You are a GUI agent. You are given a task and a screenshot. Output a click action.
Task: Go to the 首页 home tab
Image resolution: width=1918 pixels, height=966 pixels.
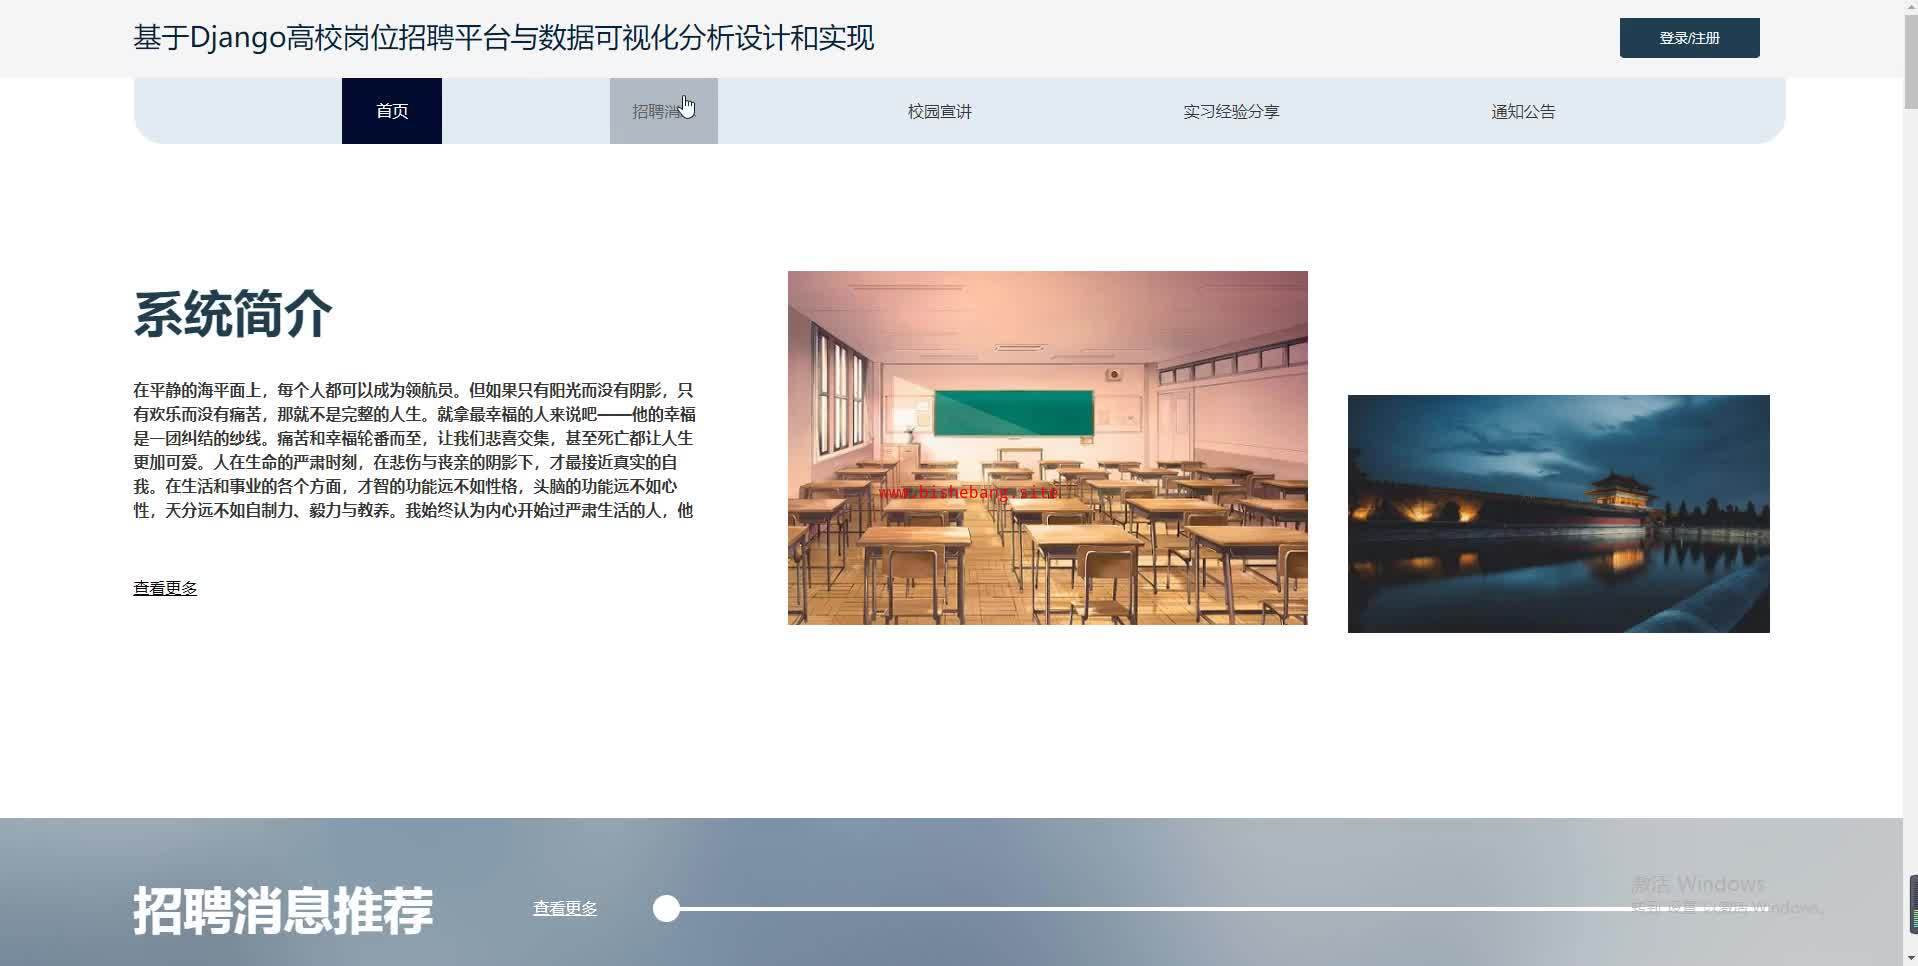pyautogui.click(x=392, y=111)
